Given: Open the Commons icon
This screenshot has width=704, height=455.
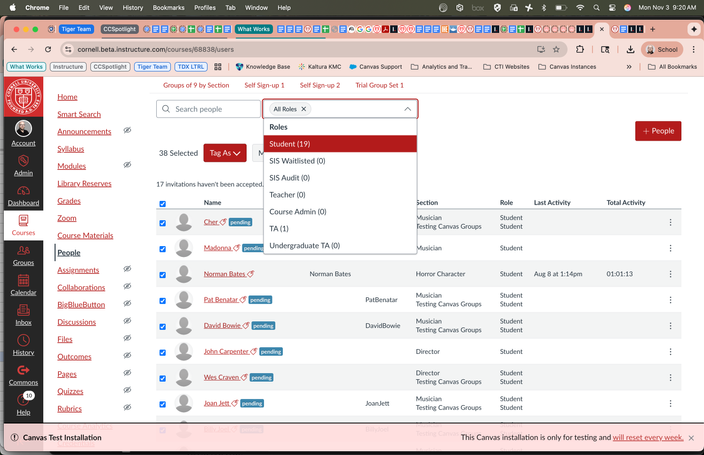Looking at the screenshot, I should point(23,370).
